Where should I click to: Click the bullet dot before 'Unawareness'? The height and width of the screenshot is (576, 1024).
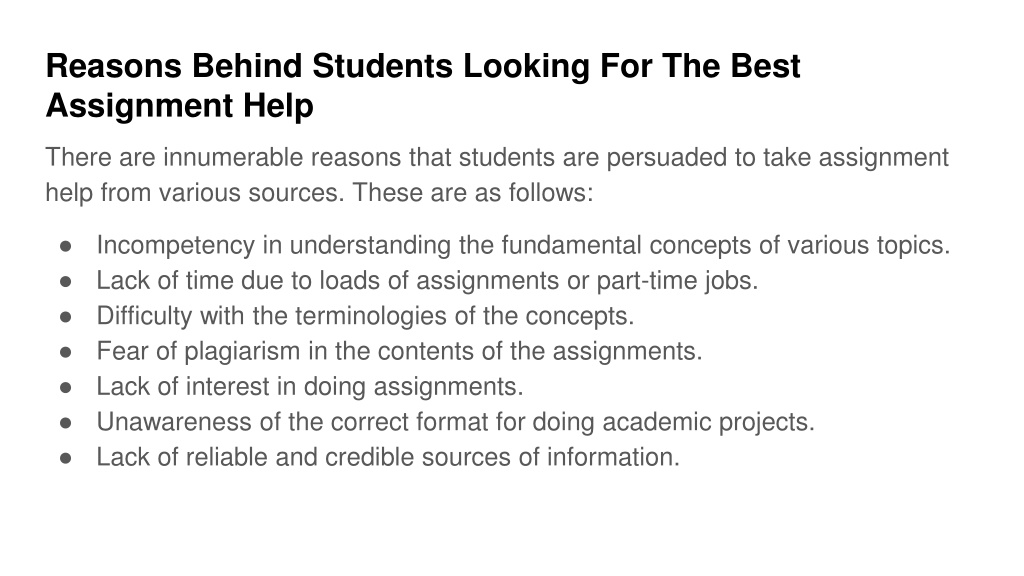click(65, 423)
